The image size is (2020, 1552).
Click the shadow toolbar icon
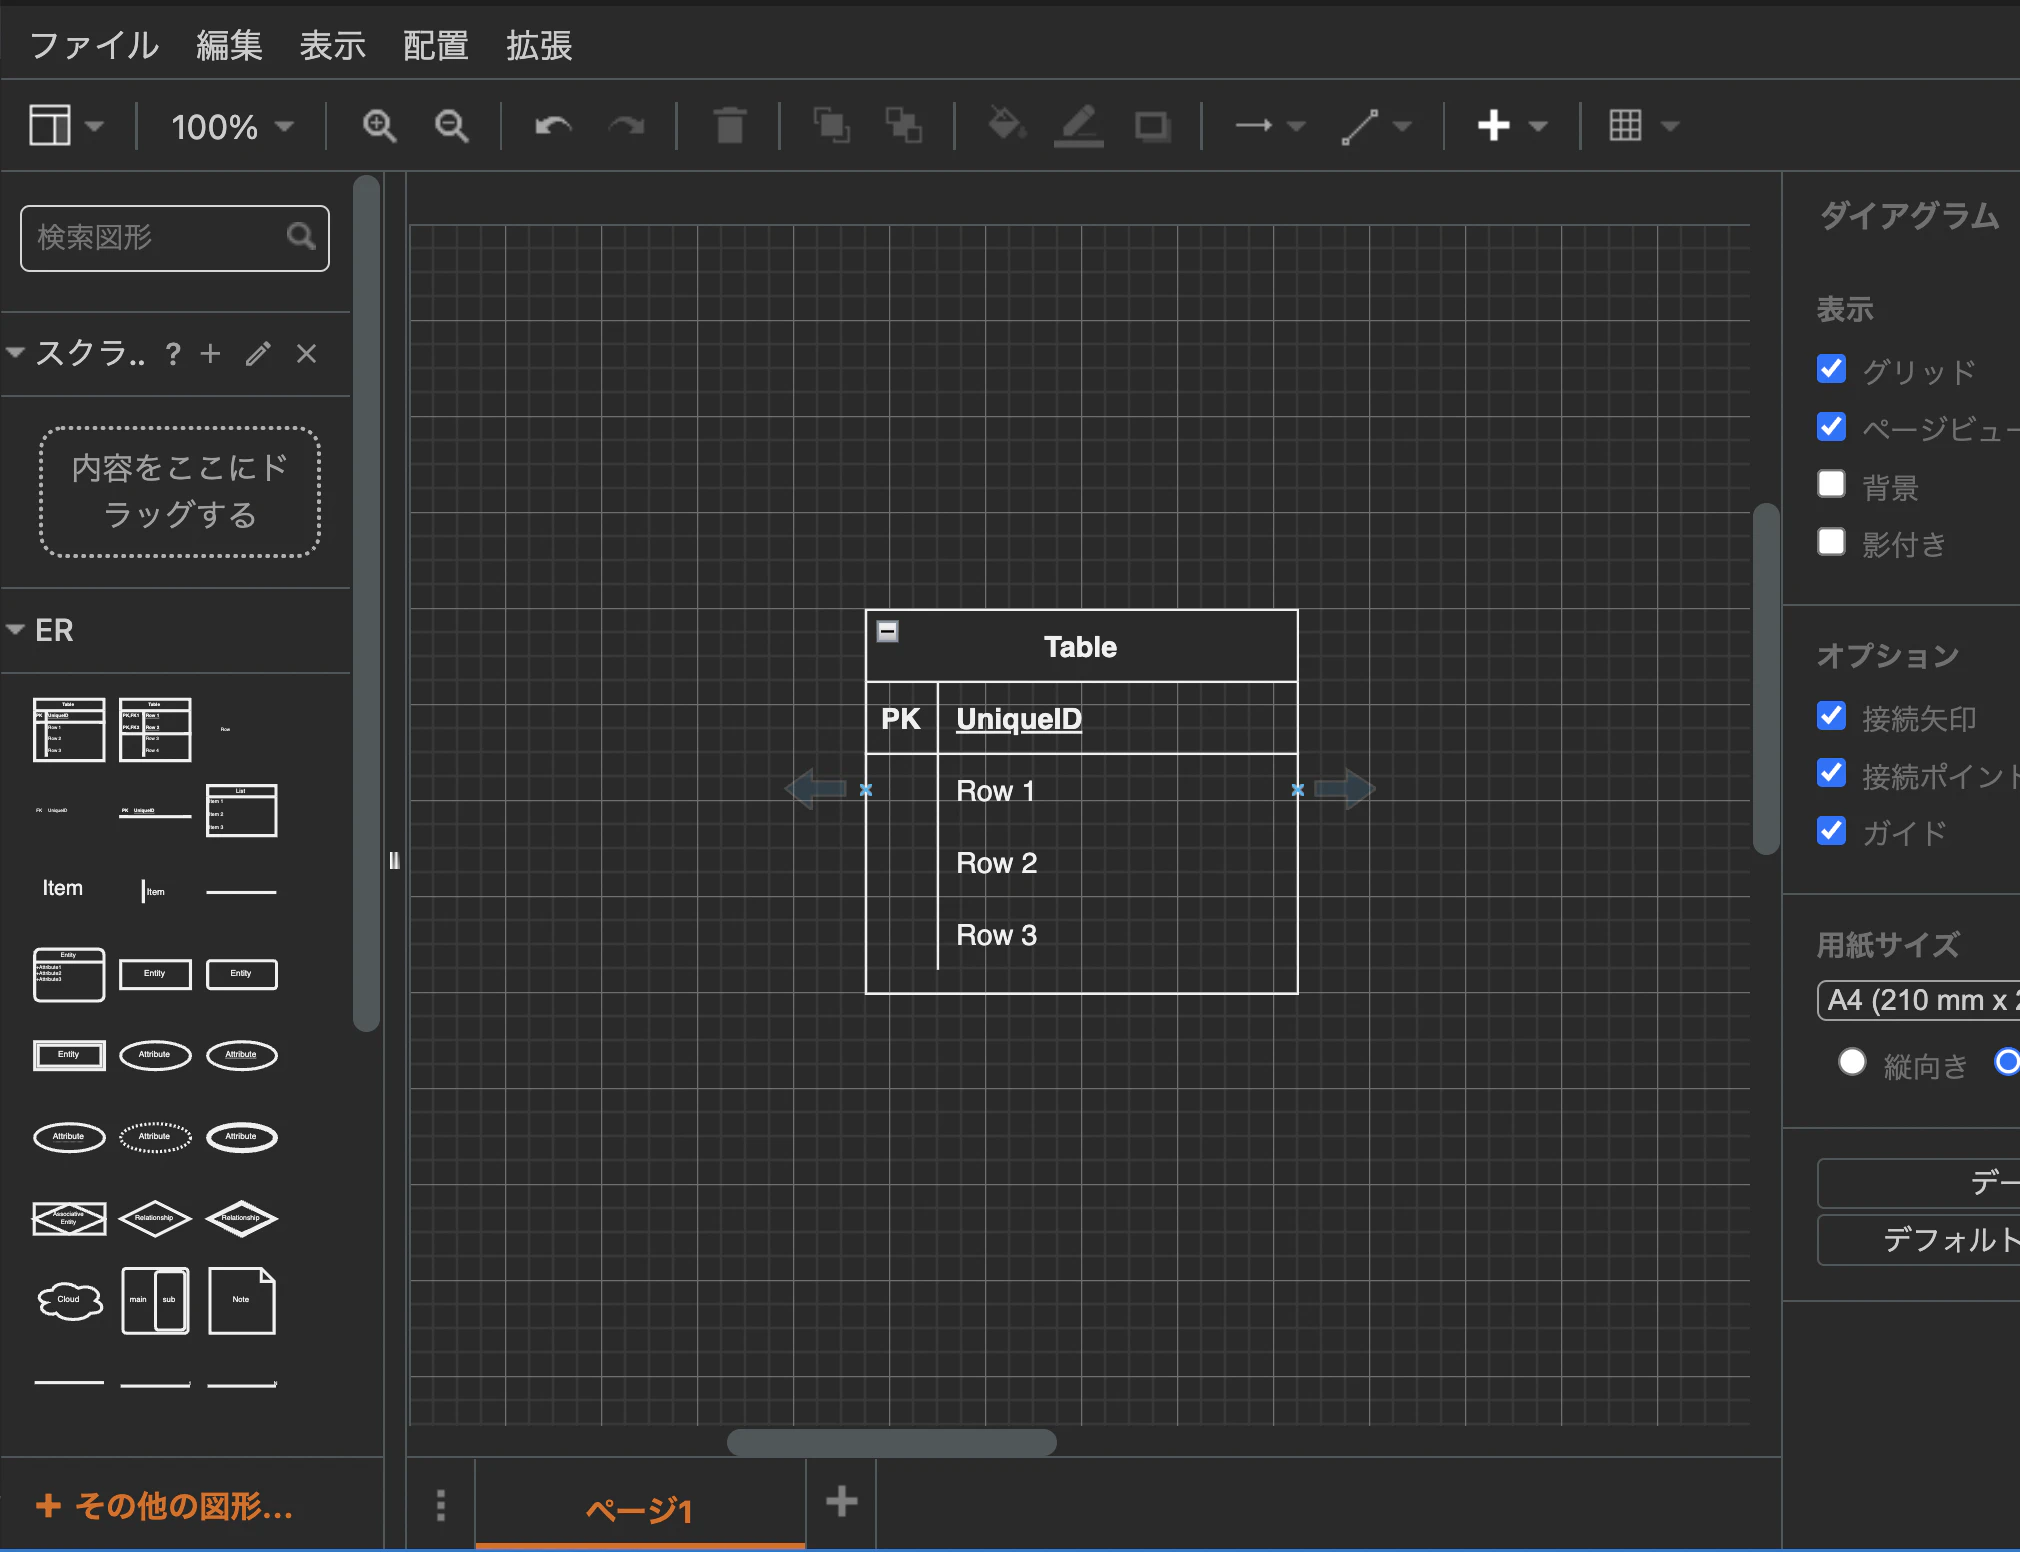click(1153, 126)
